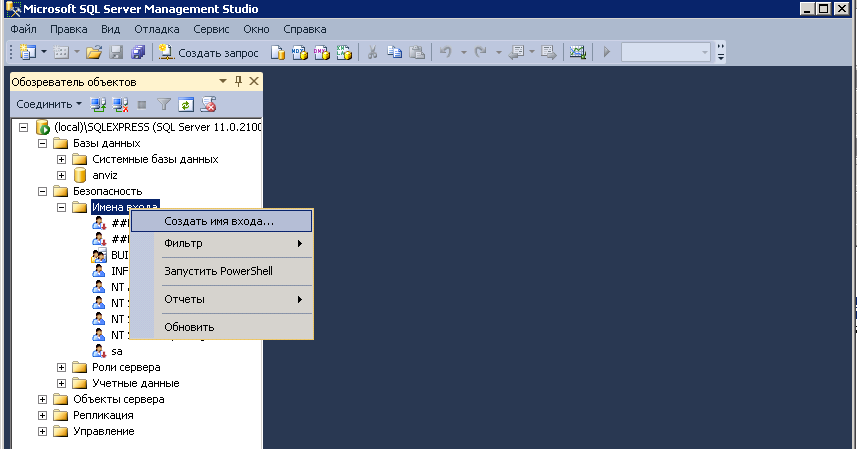This screenshot has width=857, height=449.
Task: Open the Вид menu
Action: pos(110,29)
